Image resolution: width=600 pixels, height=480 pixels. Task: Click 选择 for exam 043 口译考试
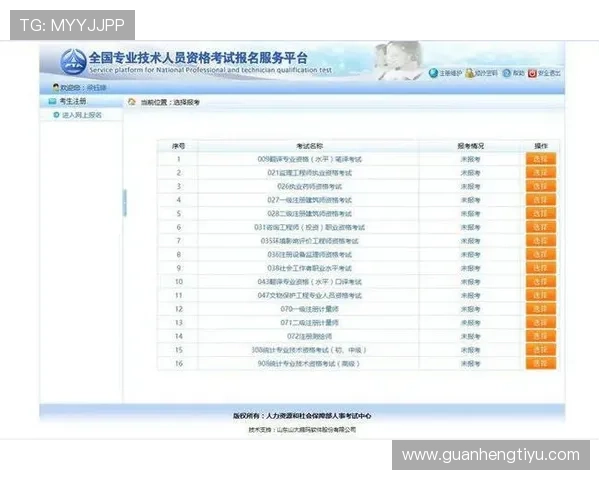pos(540,282)
